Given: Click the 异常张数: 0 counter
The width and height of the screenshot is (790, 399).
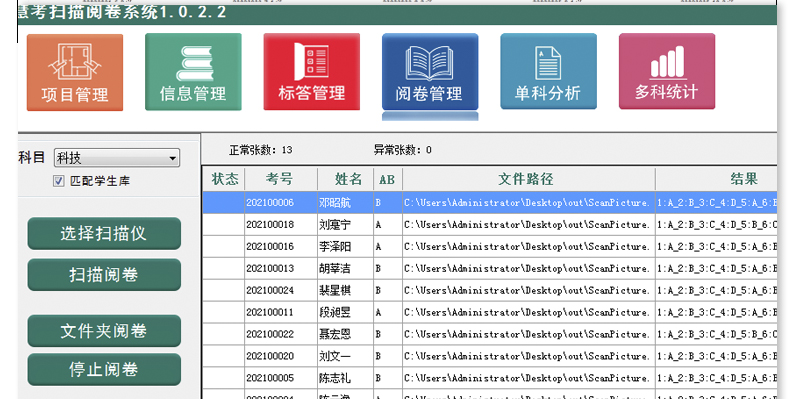Looking at the screenshot, I should coord(402,150).
